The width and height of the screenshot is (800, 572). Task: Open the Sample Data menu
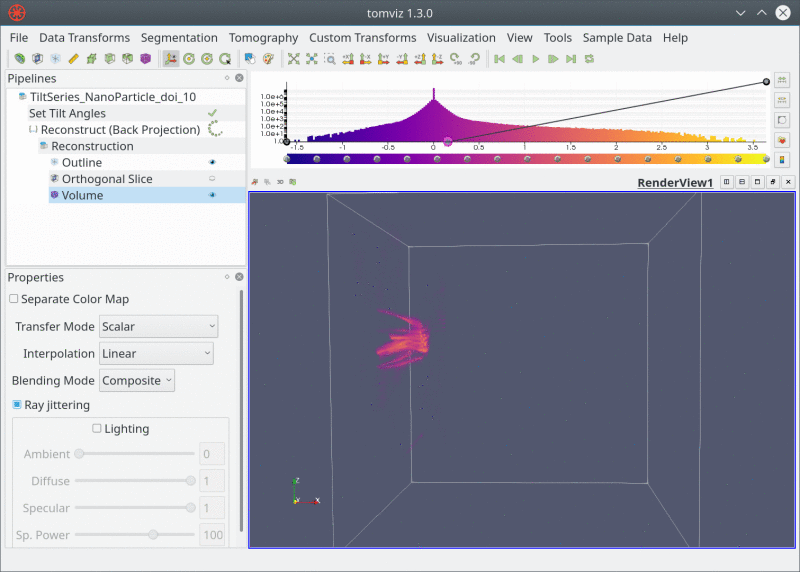617,38
